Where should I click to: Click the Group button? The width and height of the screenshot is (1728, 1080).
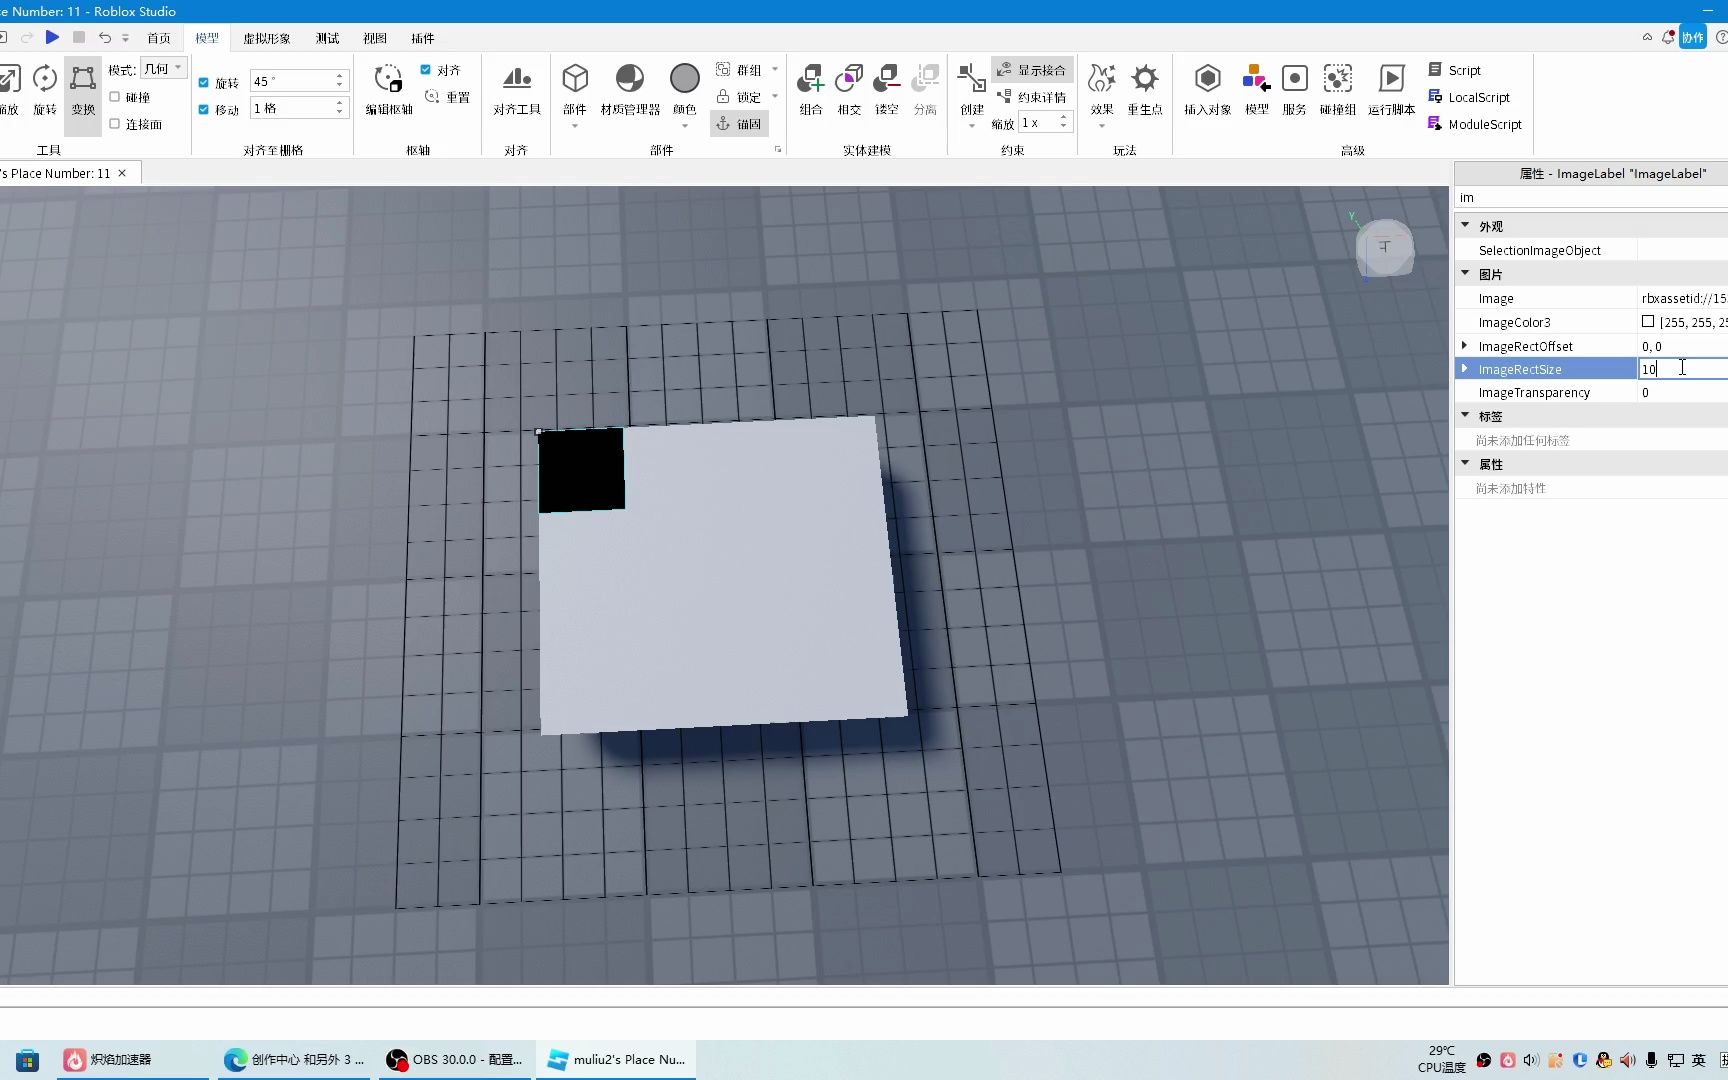click(739, 70)
